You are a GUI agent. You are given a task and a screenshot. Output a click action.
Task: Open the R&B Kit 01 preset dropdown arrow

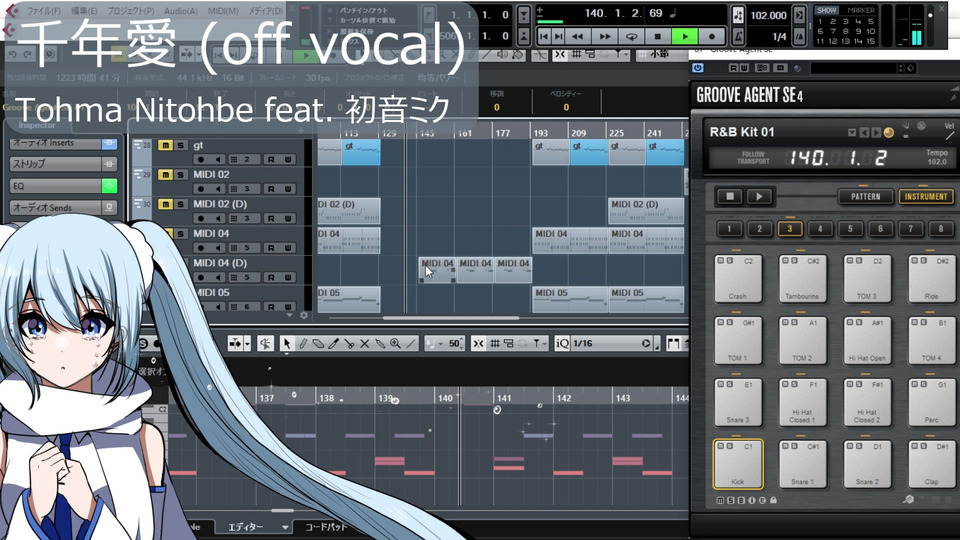pyautogui.click(x=852, y=132)
